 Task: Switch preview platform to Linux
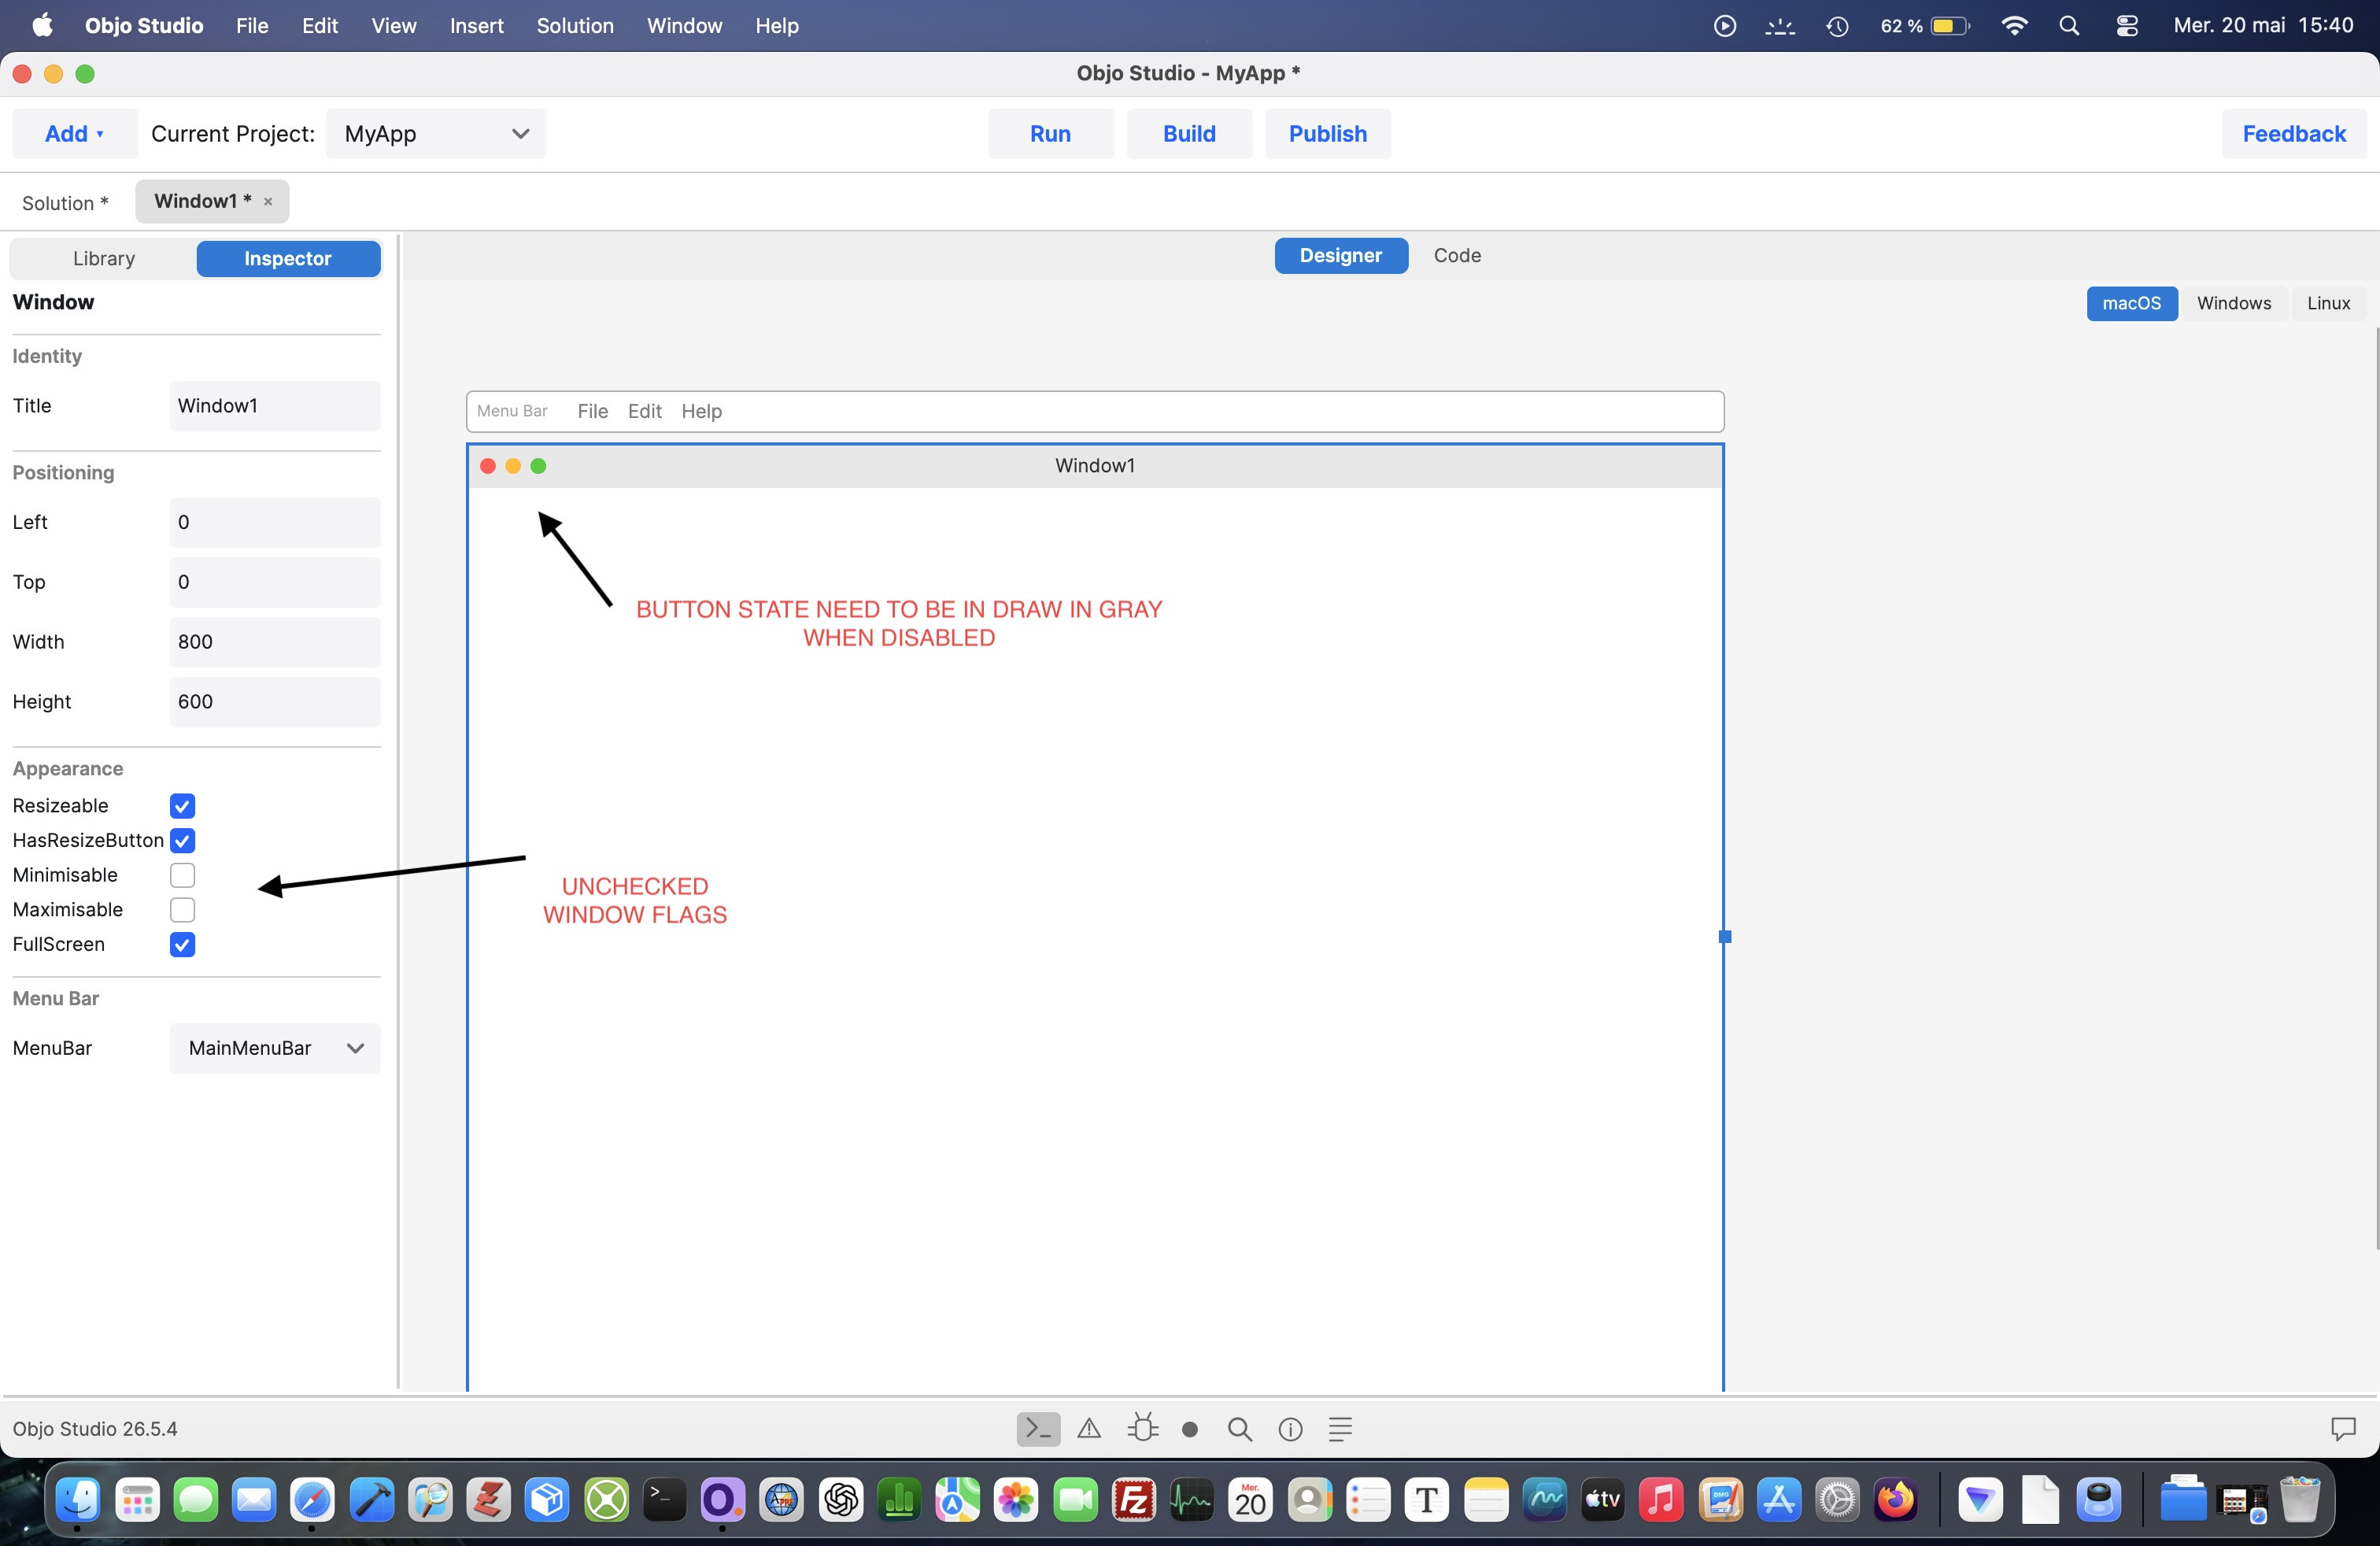[x=2328, y=304]
